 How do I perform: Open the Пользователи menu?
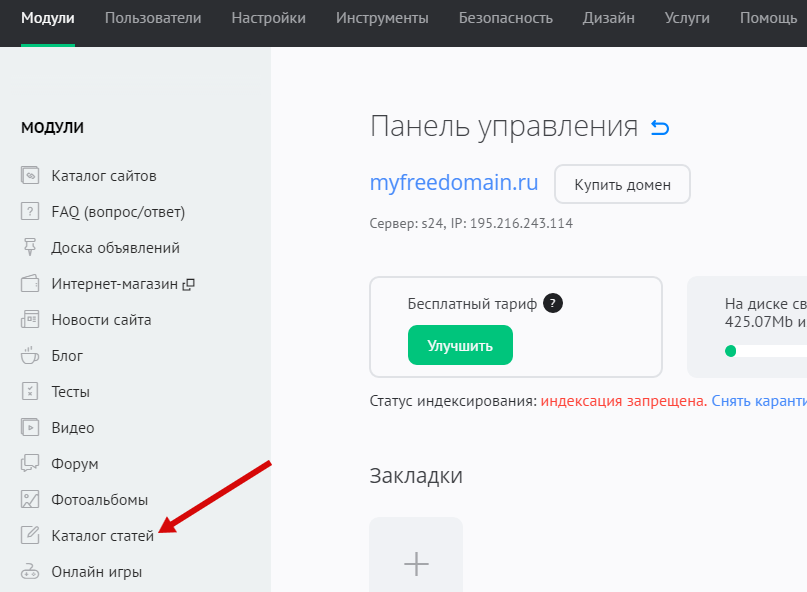153,18
